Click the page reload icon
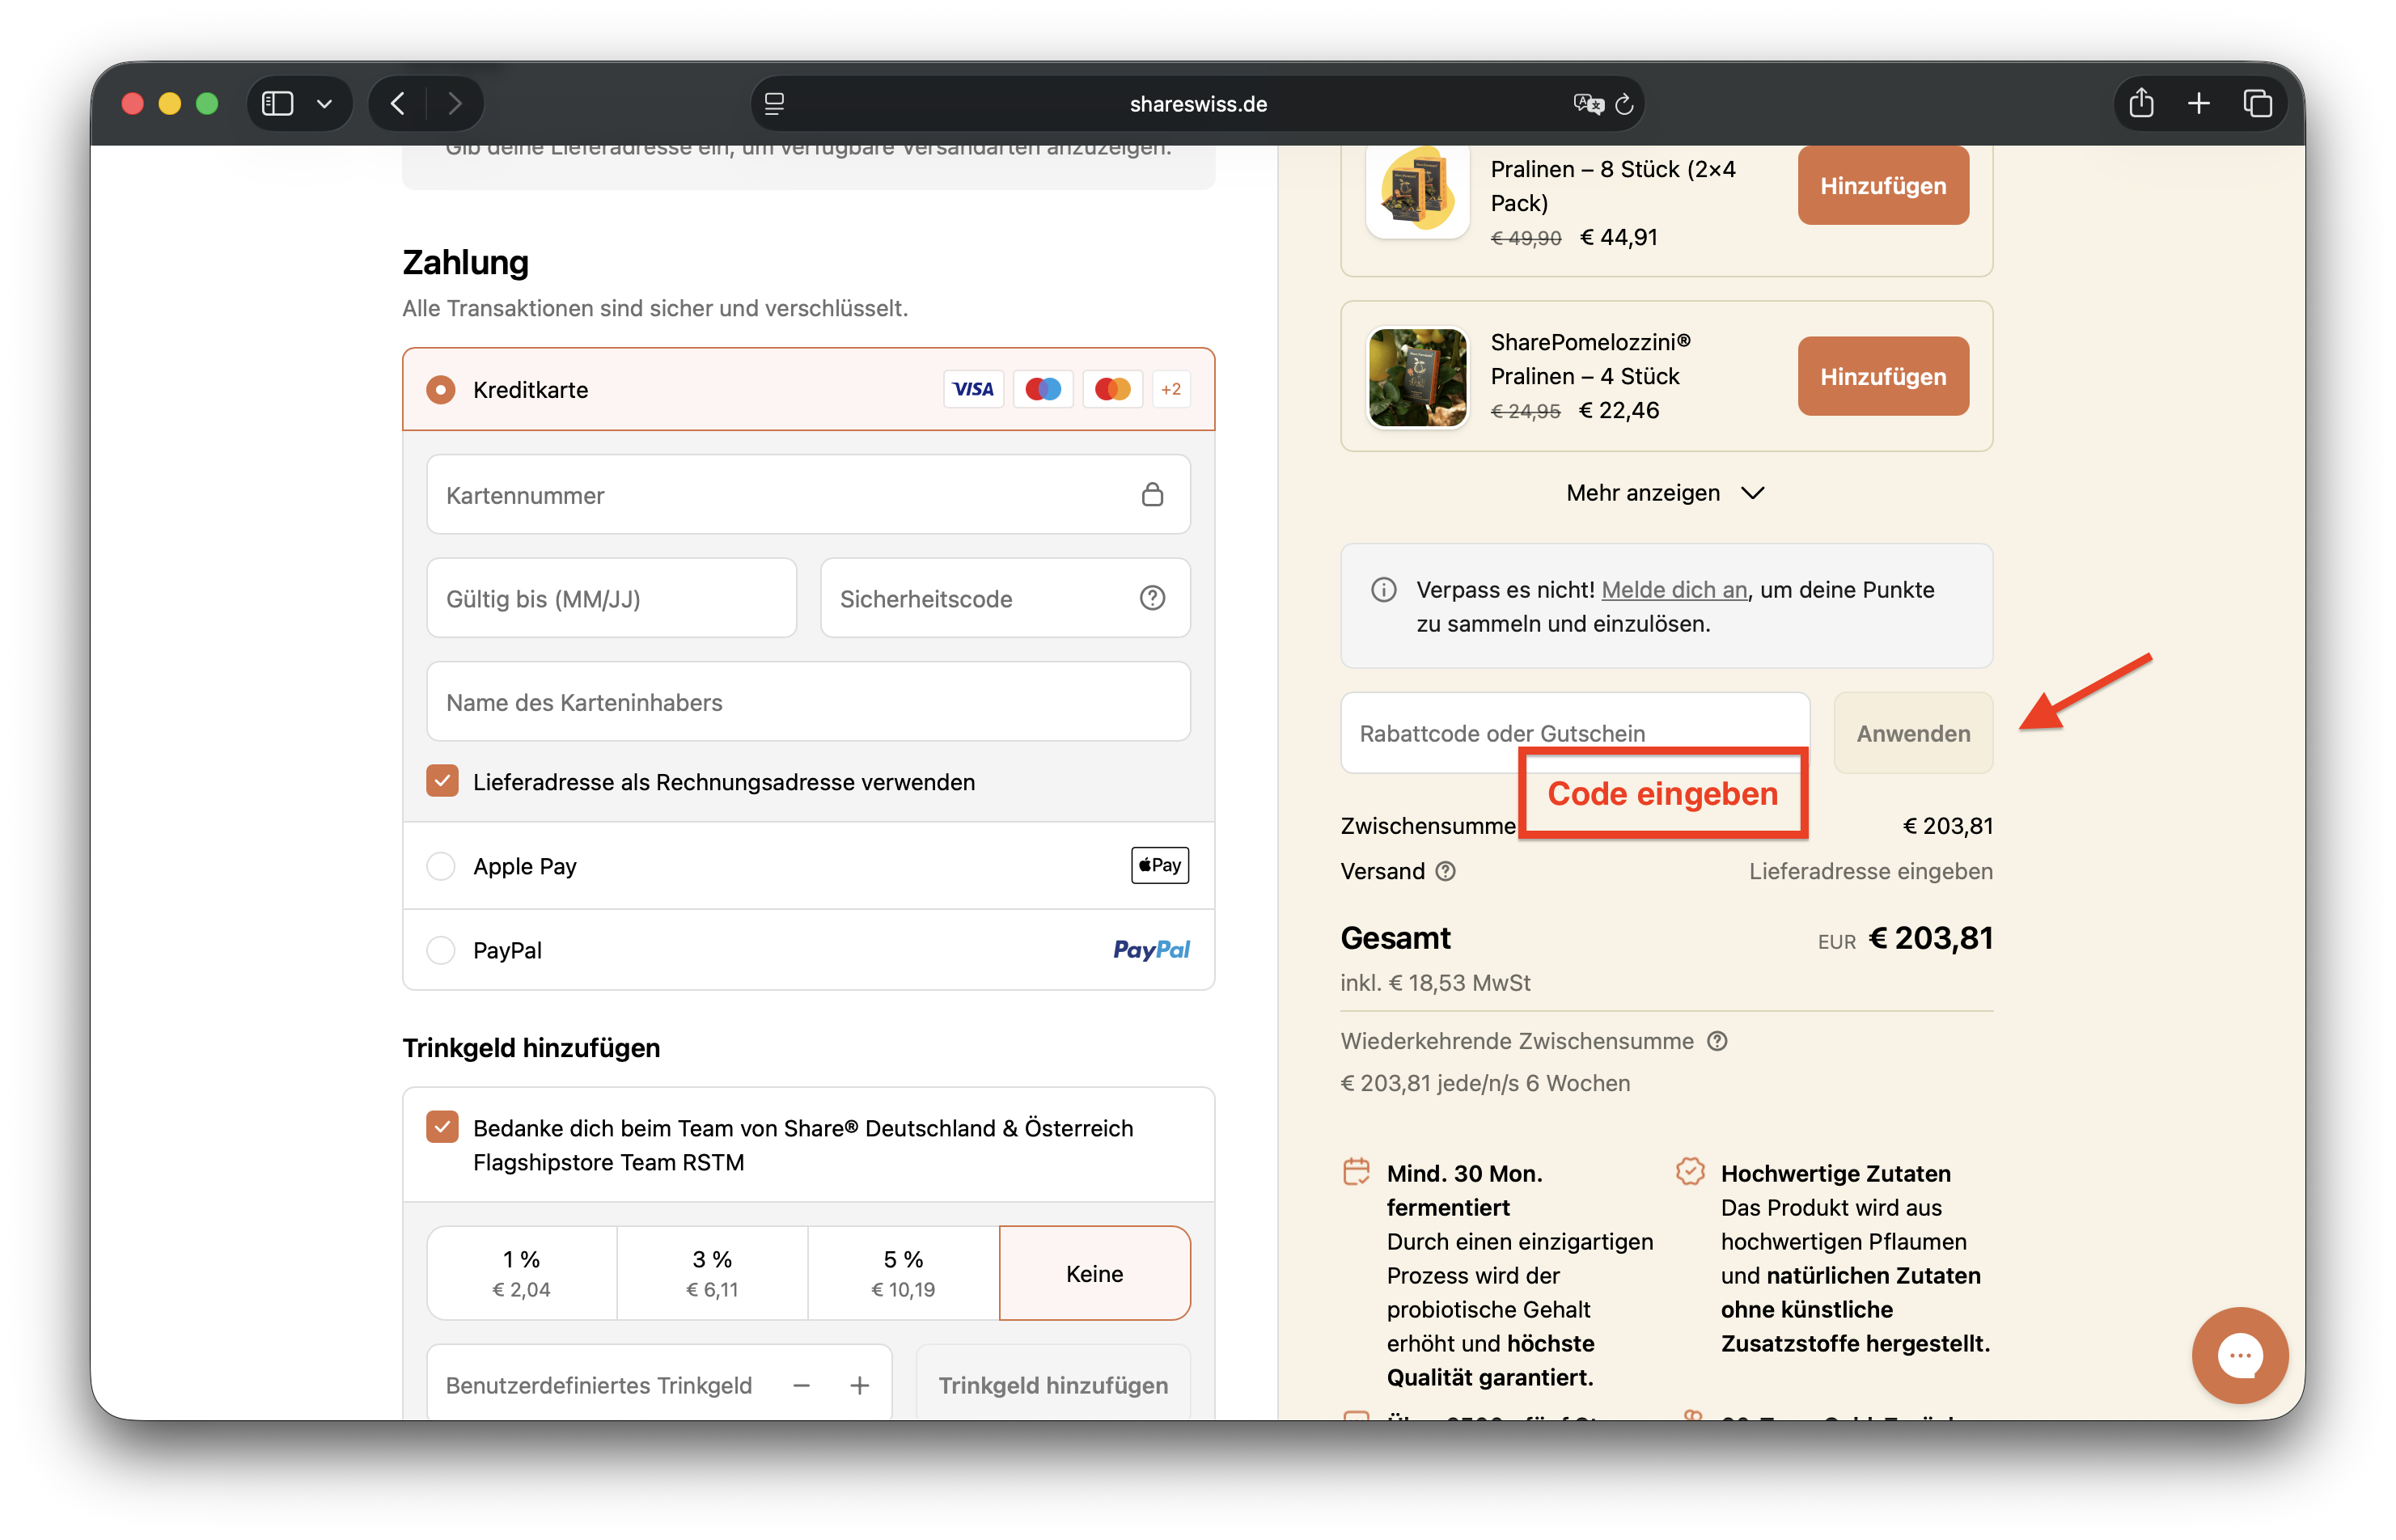This screenshot has width=2396, height=1540. 1624,104
